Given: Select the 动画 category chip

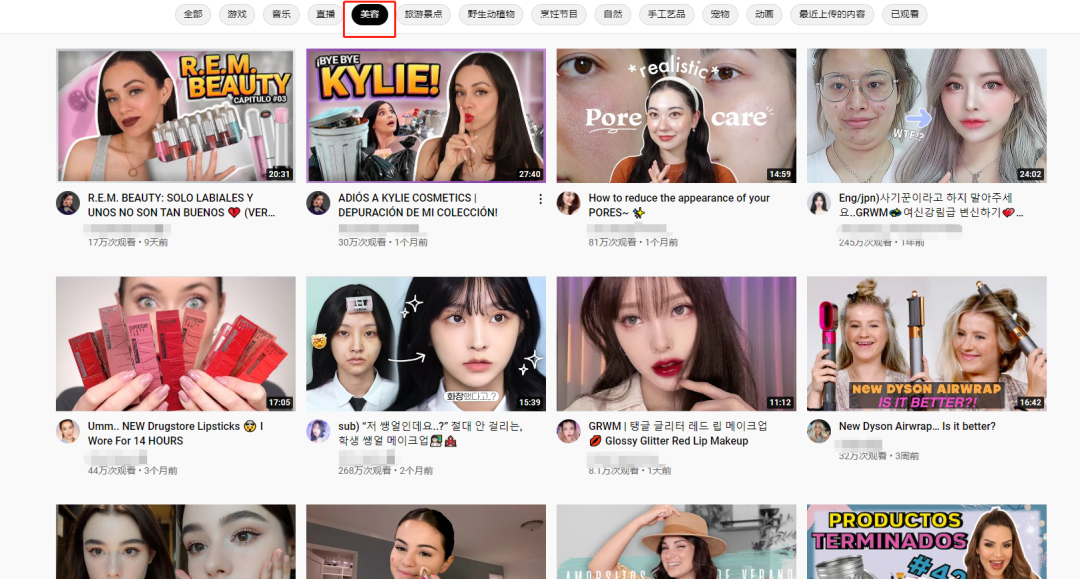Looking at the screenshot, I should tap(764, 14).
